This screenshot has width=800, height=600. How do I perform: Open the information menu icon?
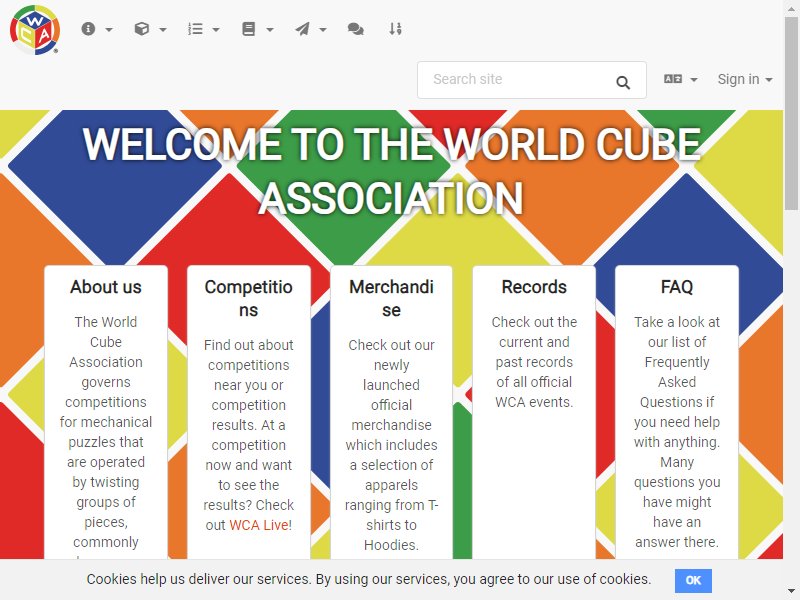click(88, 29)
